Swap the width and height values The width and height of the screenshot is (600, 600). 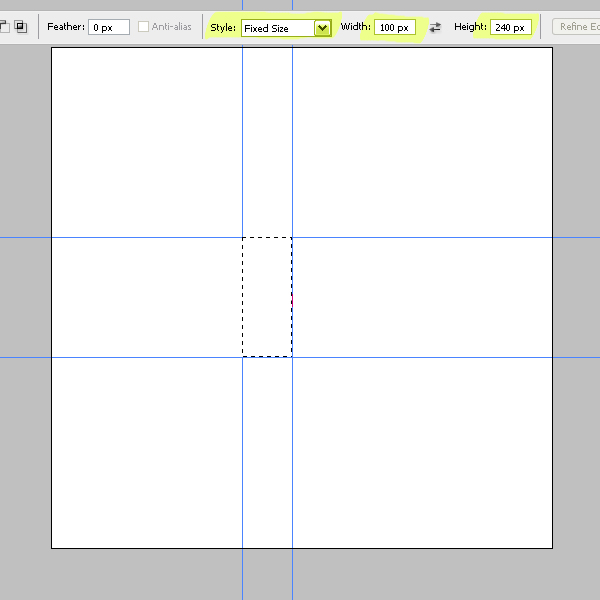point(435,27)
